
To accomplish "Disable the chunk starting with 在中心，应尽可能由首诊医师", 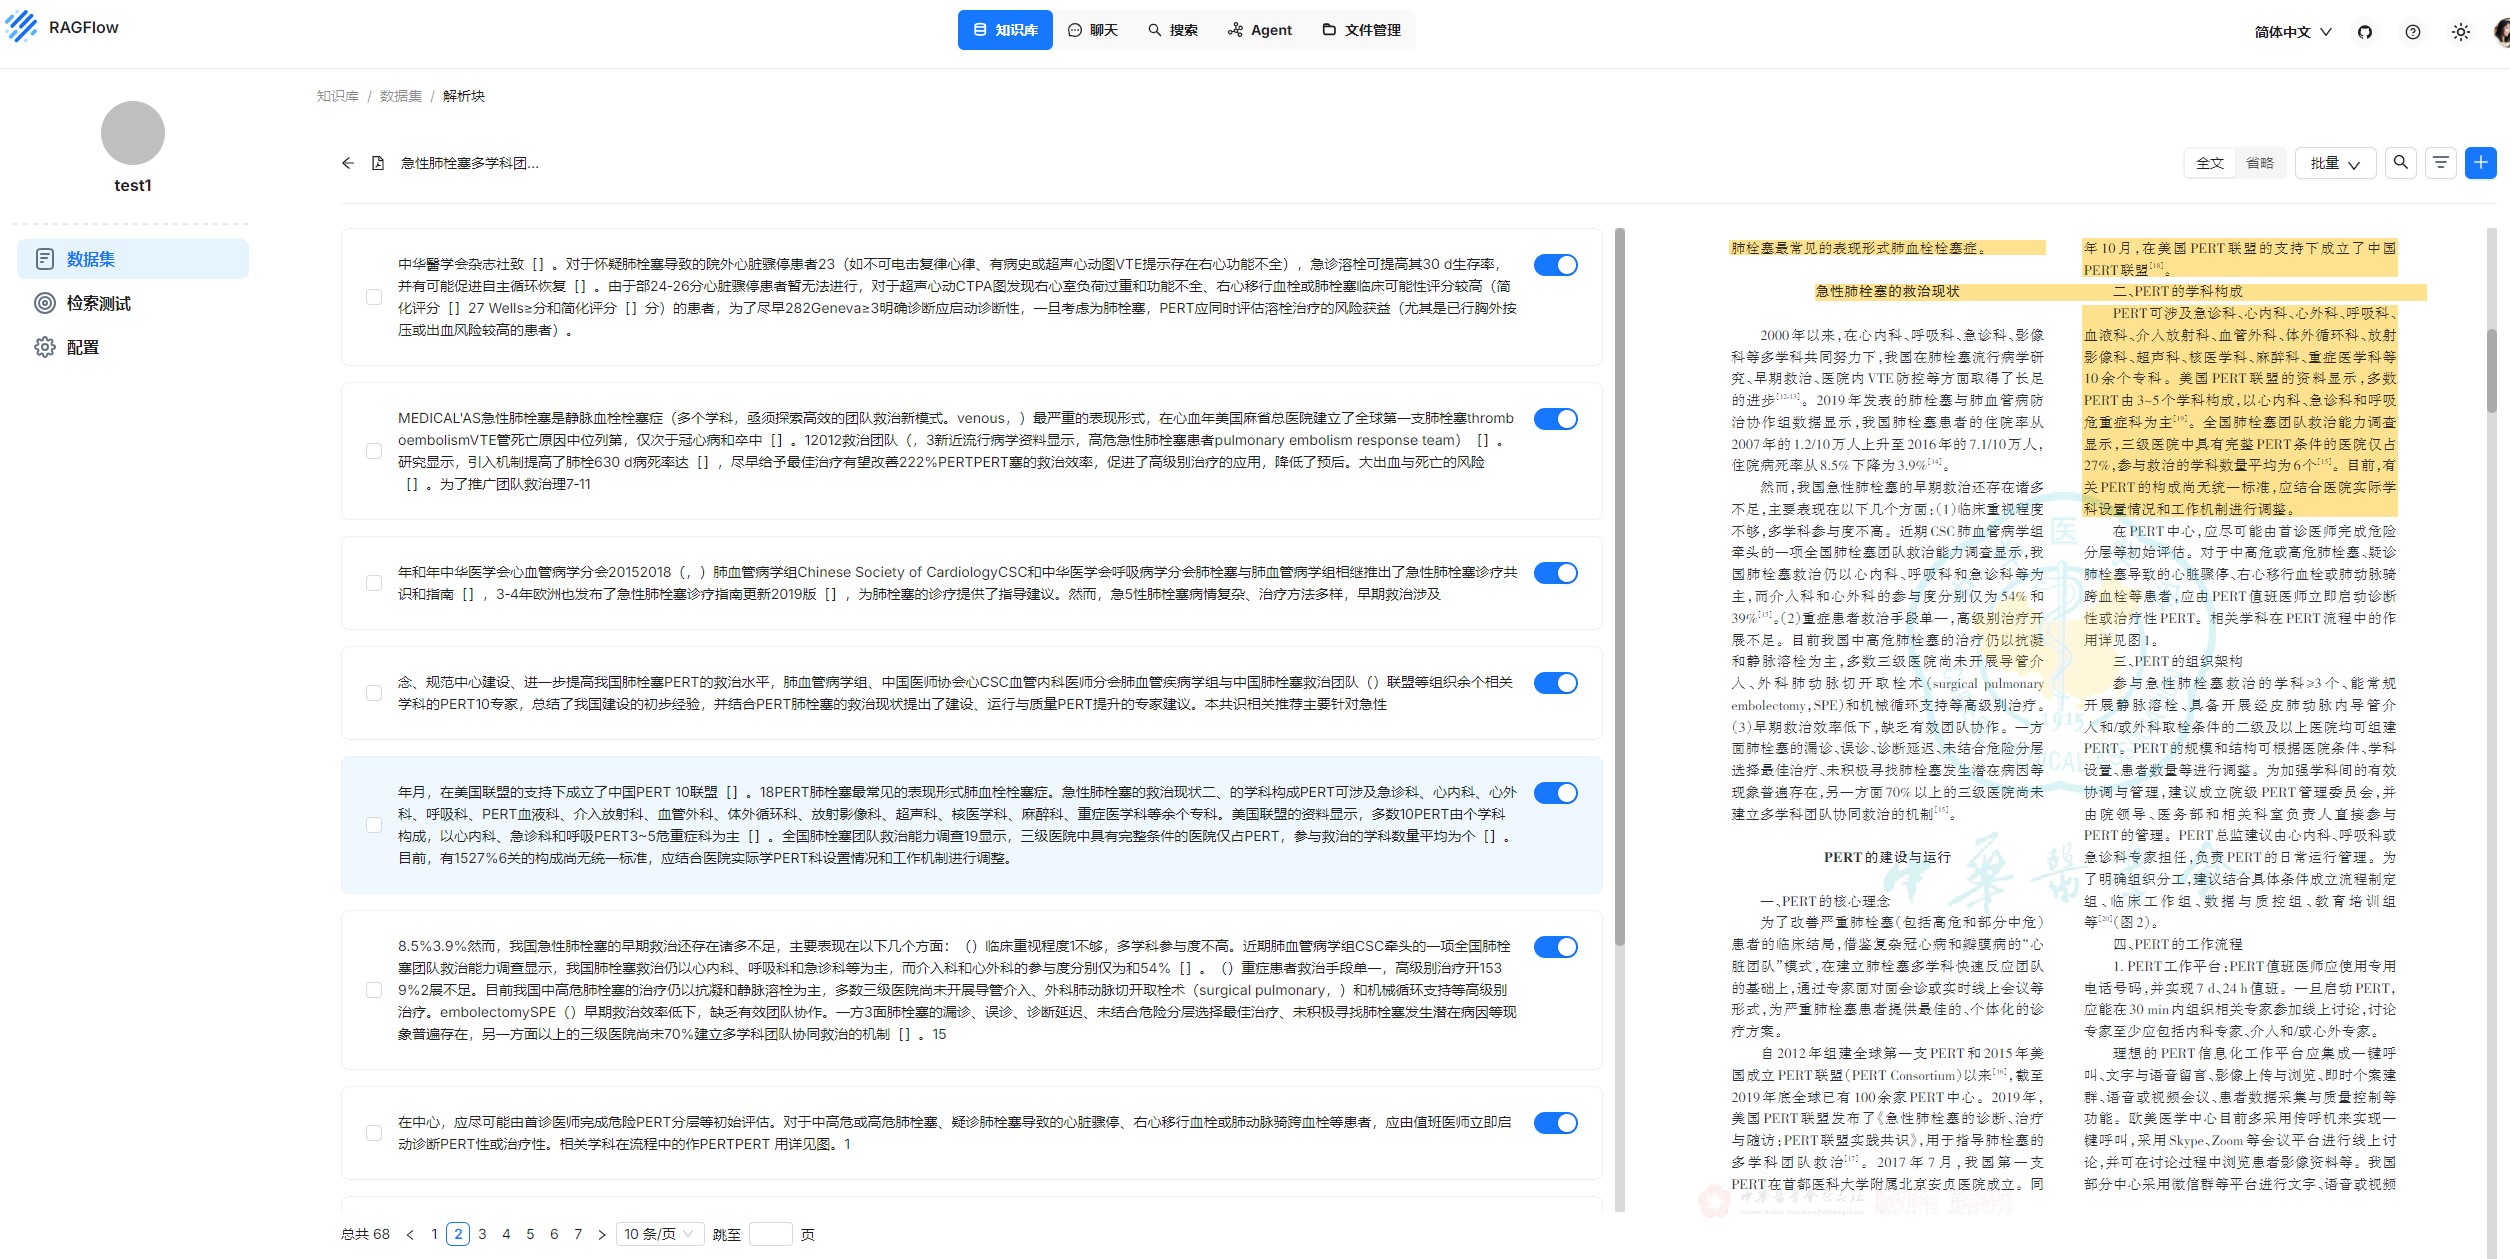I will (1555, 1123).
